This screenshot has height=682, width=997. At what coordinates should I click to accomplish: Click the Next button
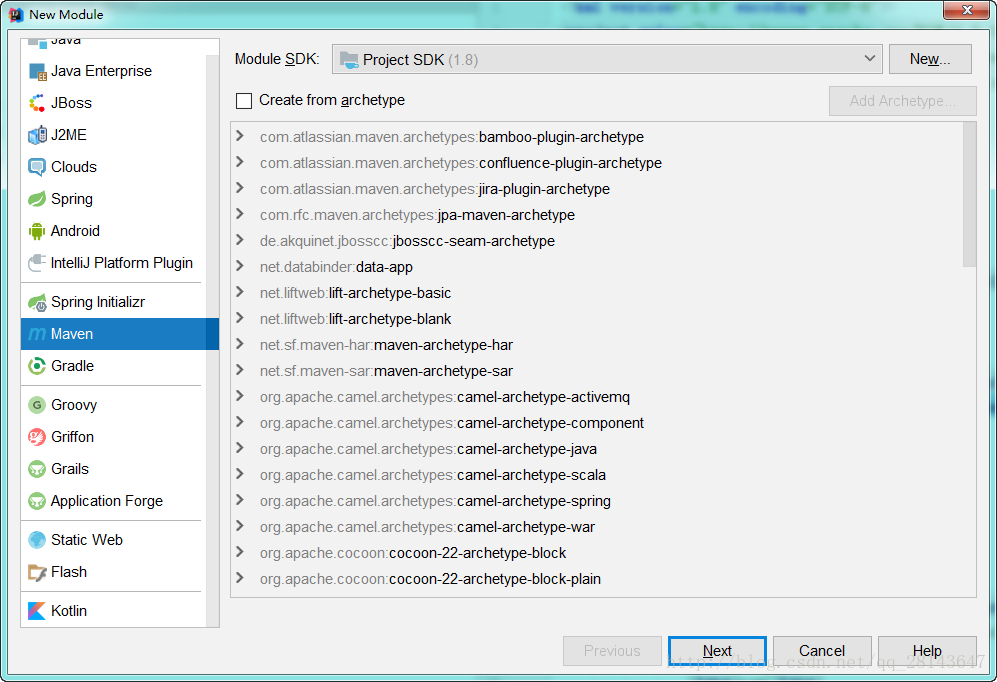click(717, 651)
